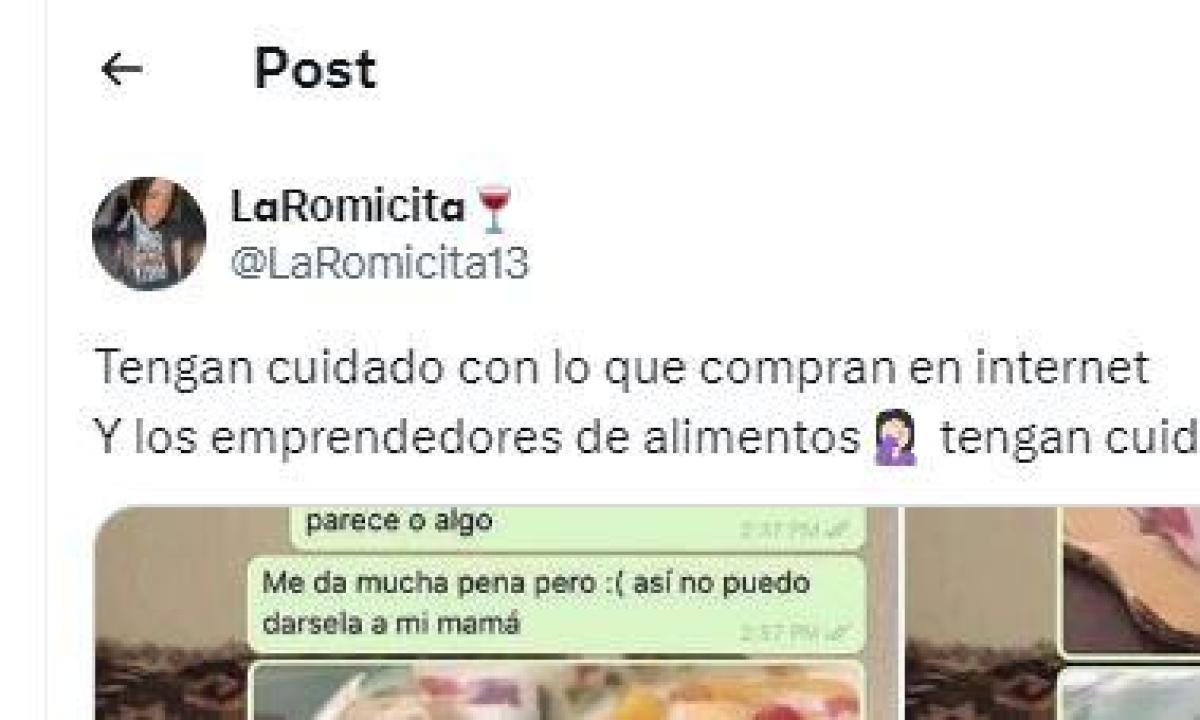Click the 'Me da mucha pena pero' message
This screenshot has height=720, width=1200.
click(556, 605)
